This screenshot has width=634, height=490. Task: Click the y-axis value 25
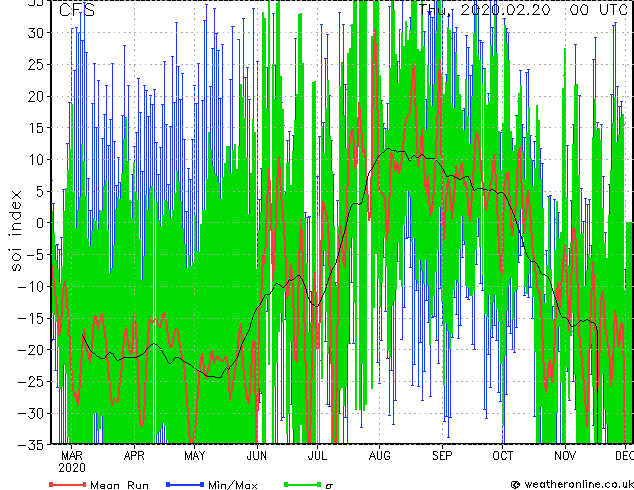[36, 64]
